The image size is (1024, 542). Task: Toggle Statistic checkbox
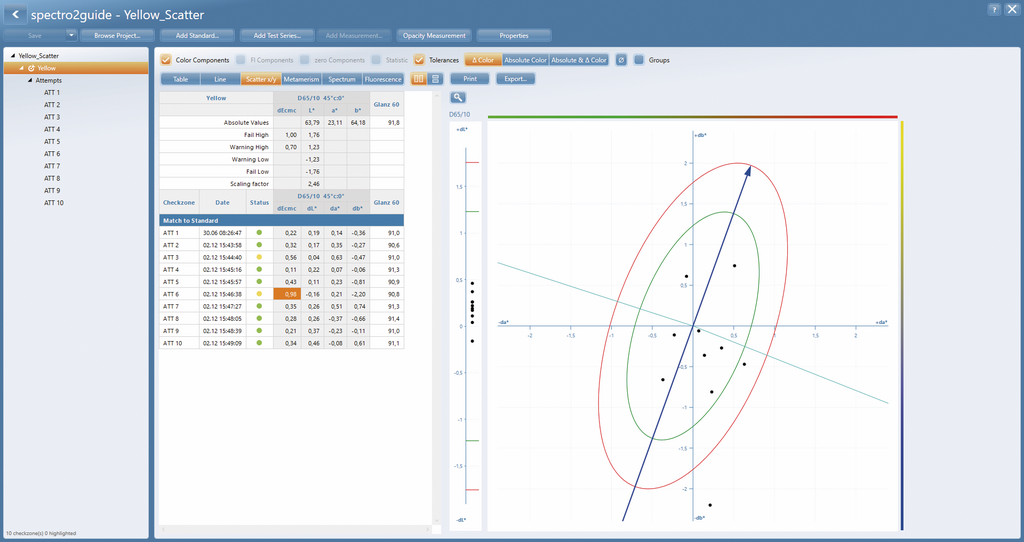(x=376, y=59)
